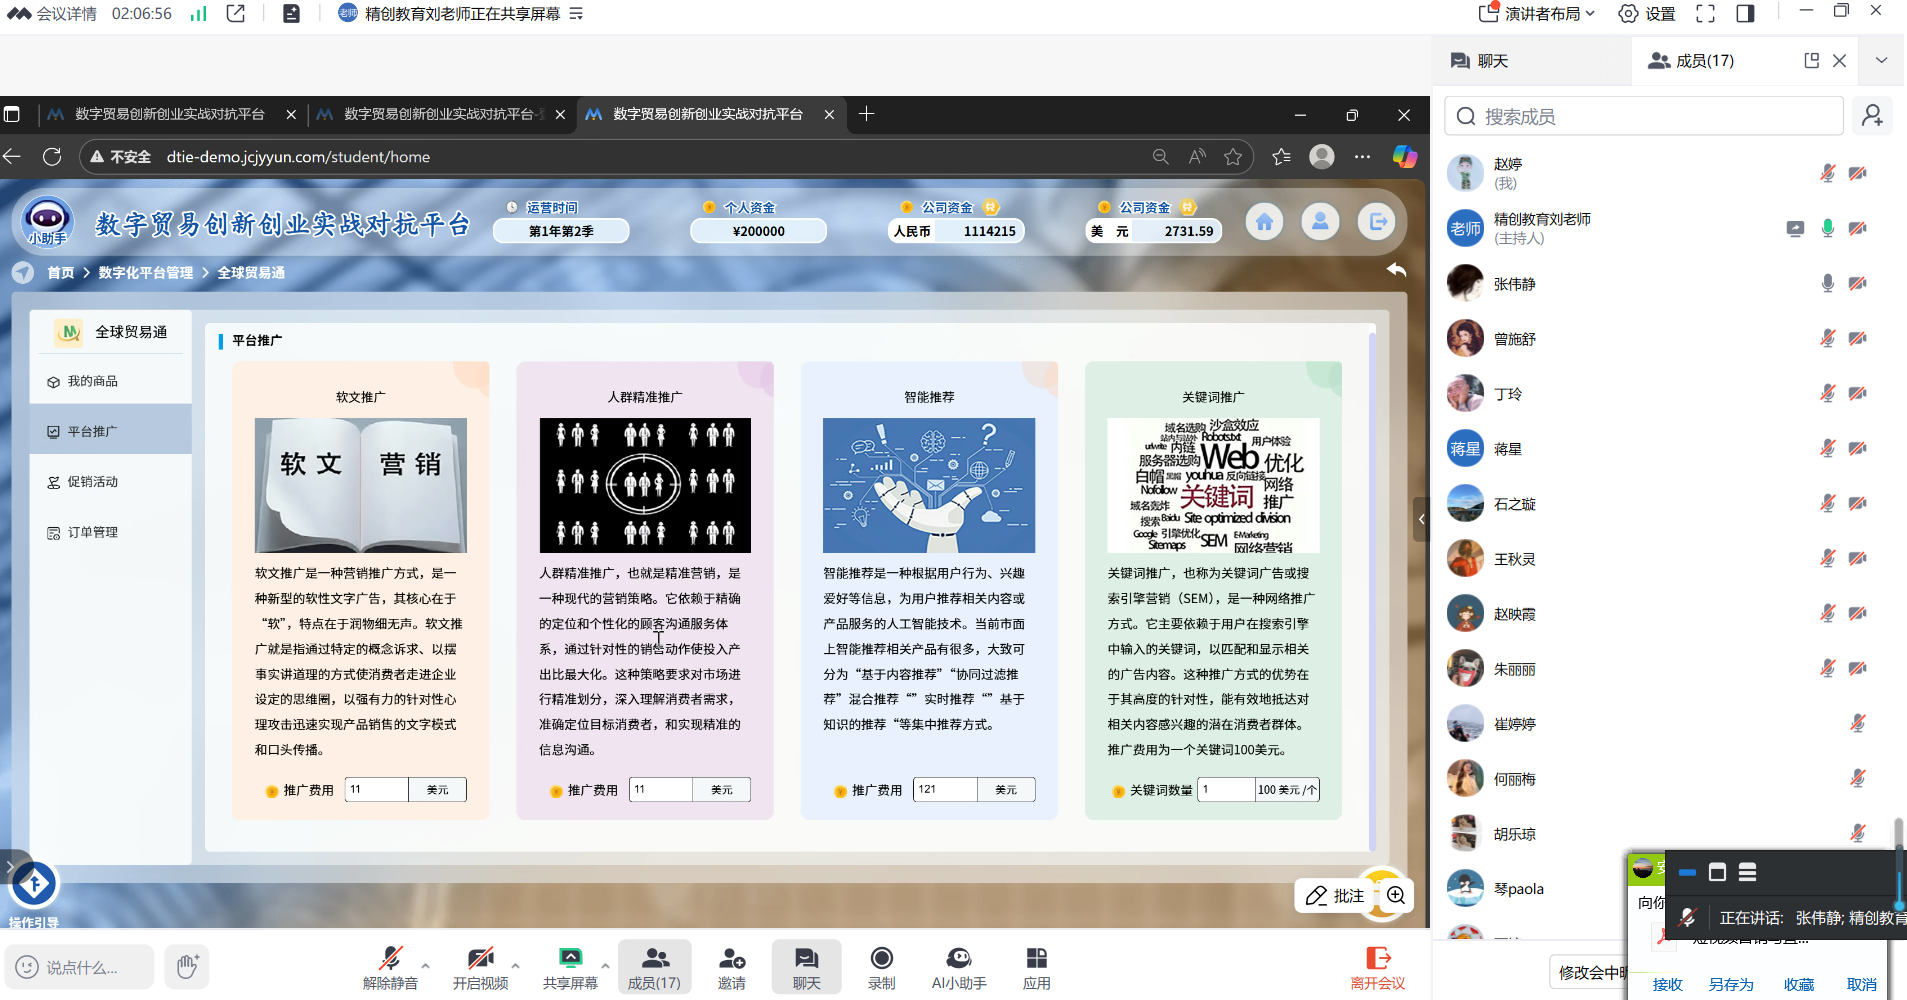Image resolution: width=1907 pixels, height=1000 pixels.
Task: Open 会议详情 meeting details
Action: point(55,14)
